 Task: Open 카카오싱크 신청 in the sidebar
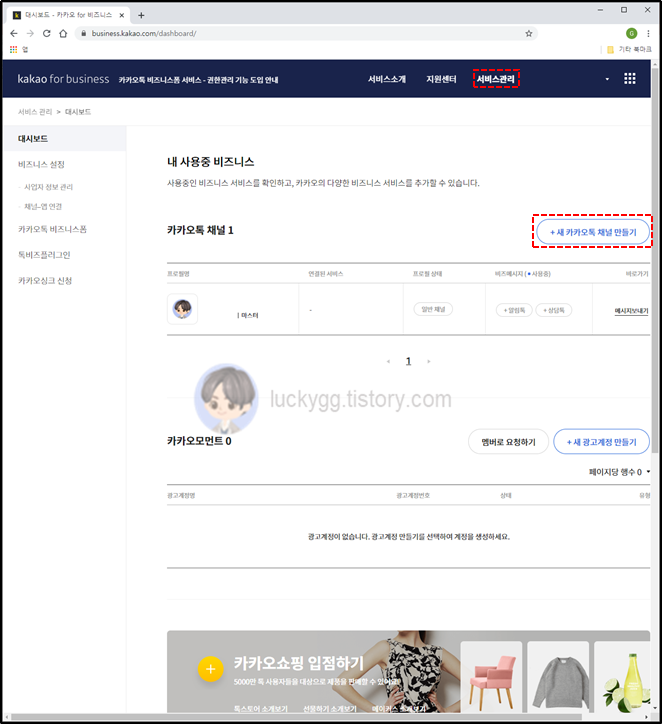(45, 281)
